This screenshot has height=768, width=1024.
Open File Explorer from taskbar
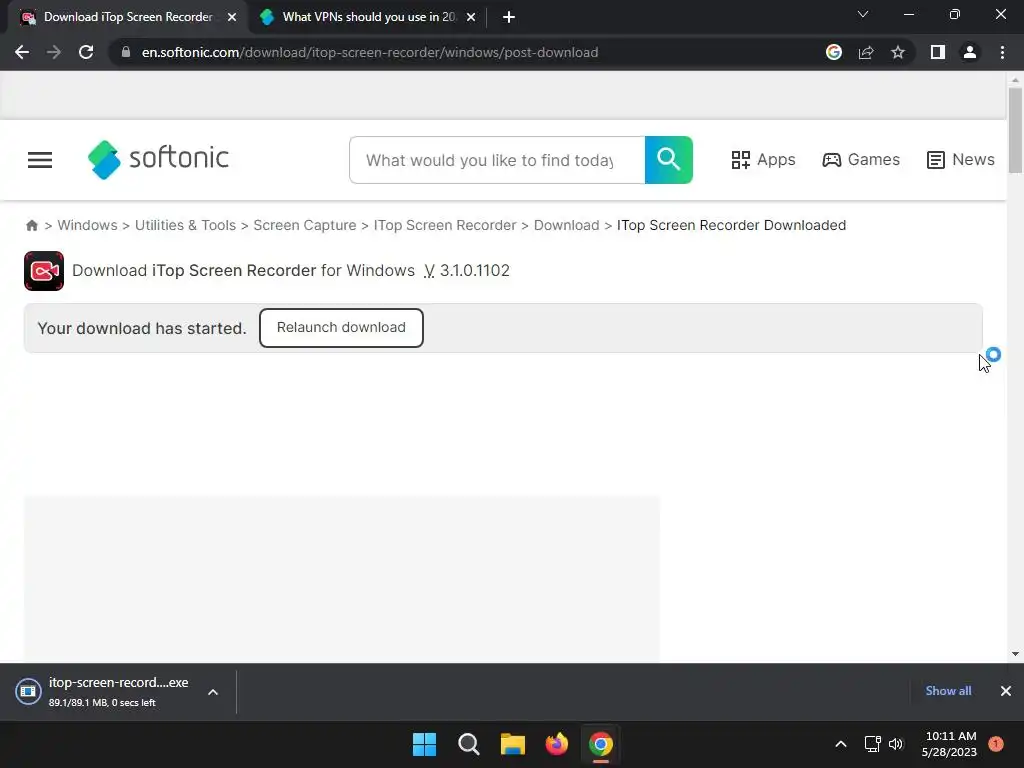(513, 744)
